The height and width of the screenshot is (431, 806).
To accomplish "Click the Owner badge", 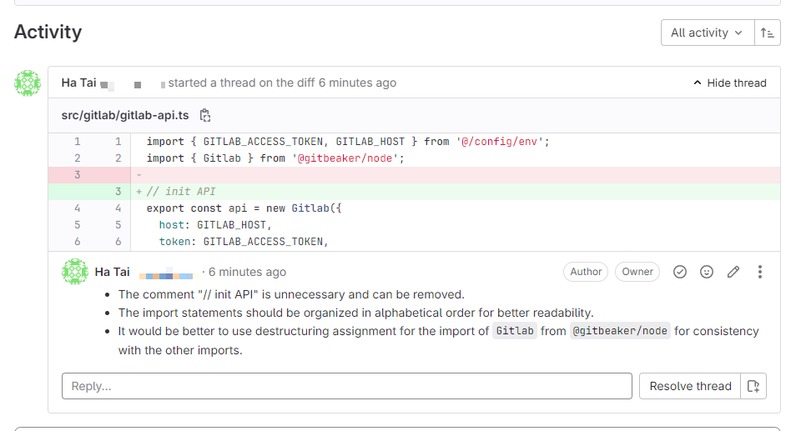I will coord(637,272).
